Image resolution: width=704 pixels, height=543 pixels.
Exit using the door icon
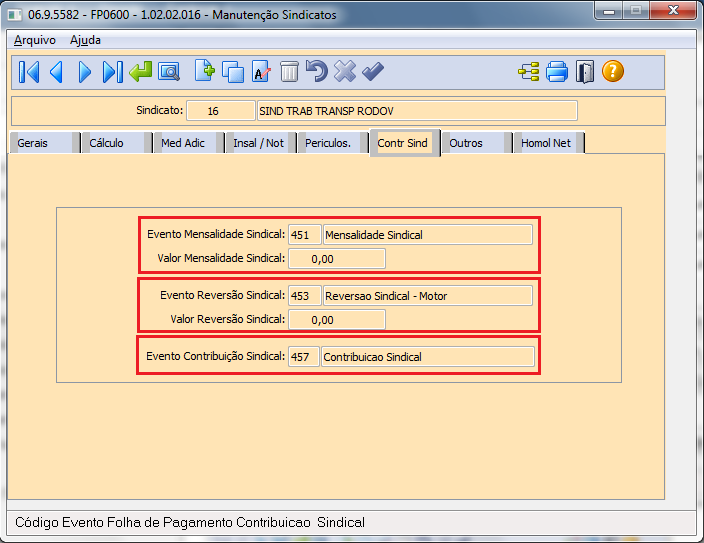tap(585, 72)
